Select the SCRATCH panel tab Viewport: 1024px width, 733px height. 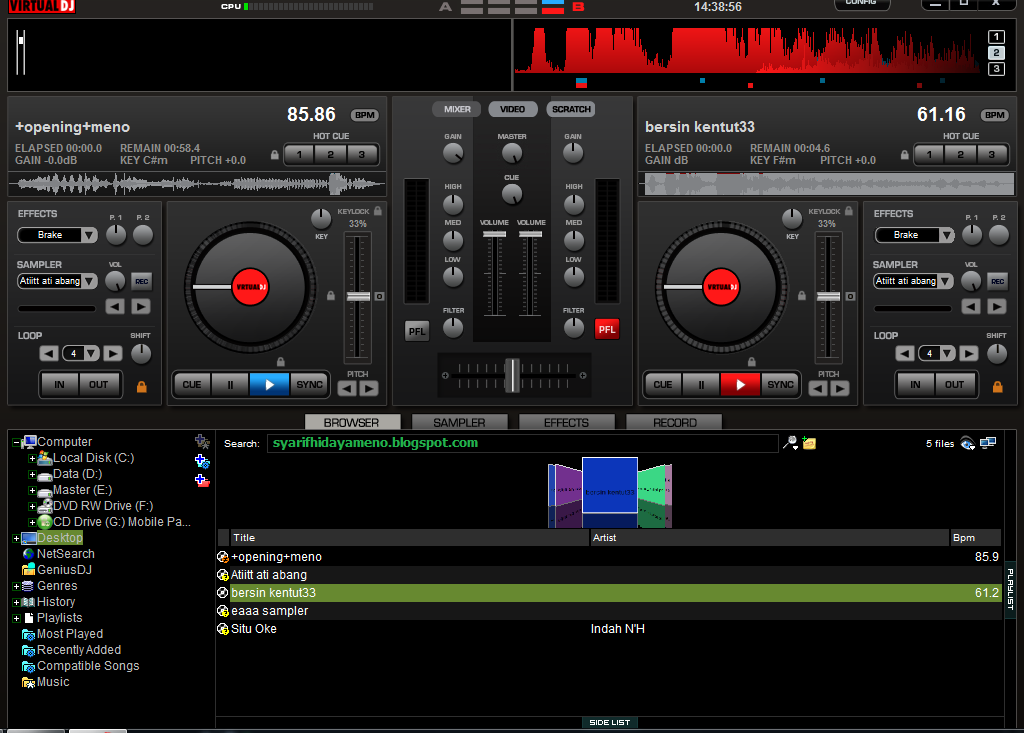coord(571,109)
